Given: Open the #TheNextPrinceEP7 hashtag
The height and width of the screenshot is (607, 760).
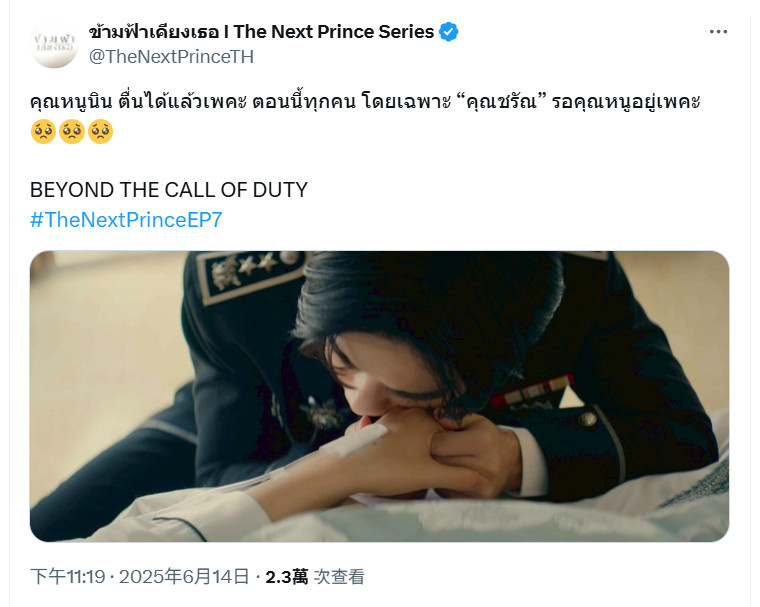Looking at the screenshot, I should 126,220.
